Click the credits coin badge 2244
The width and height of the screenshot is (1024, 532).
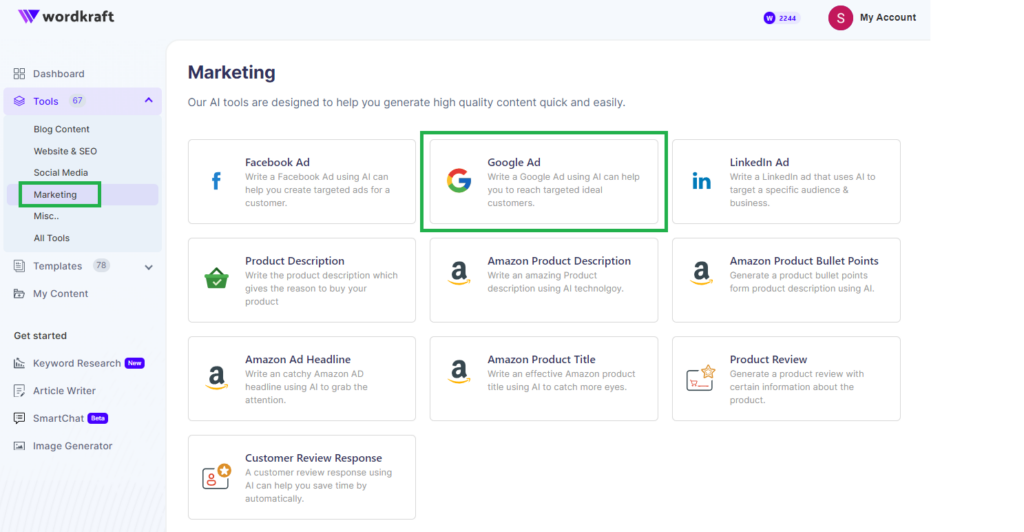point(781,18)
